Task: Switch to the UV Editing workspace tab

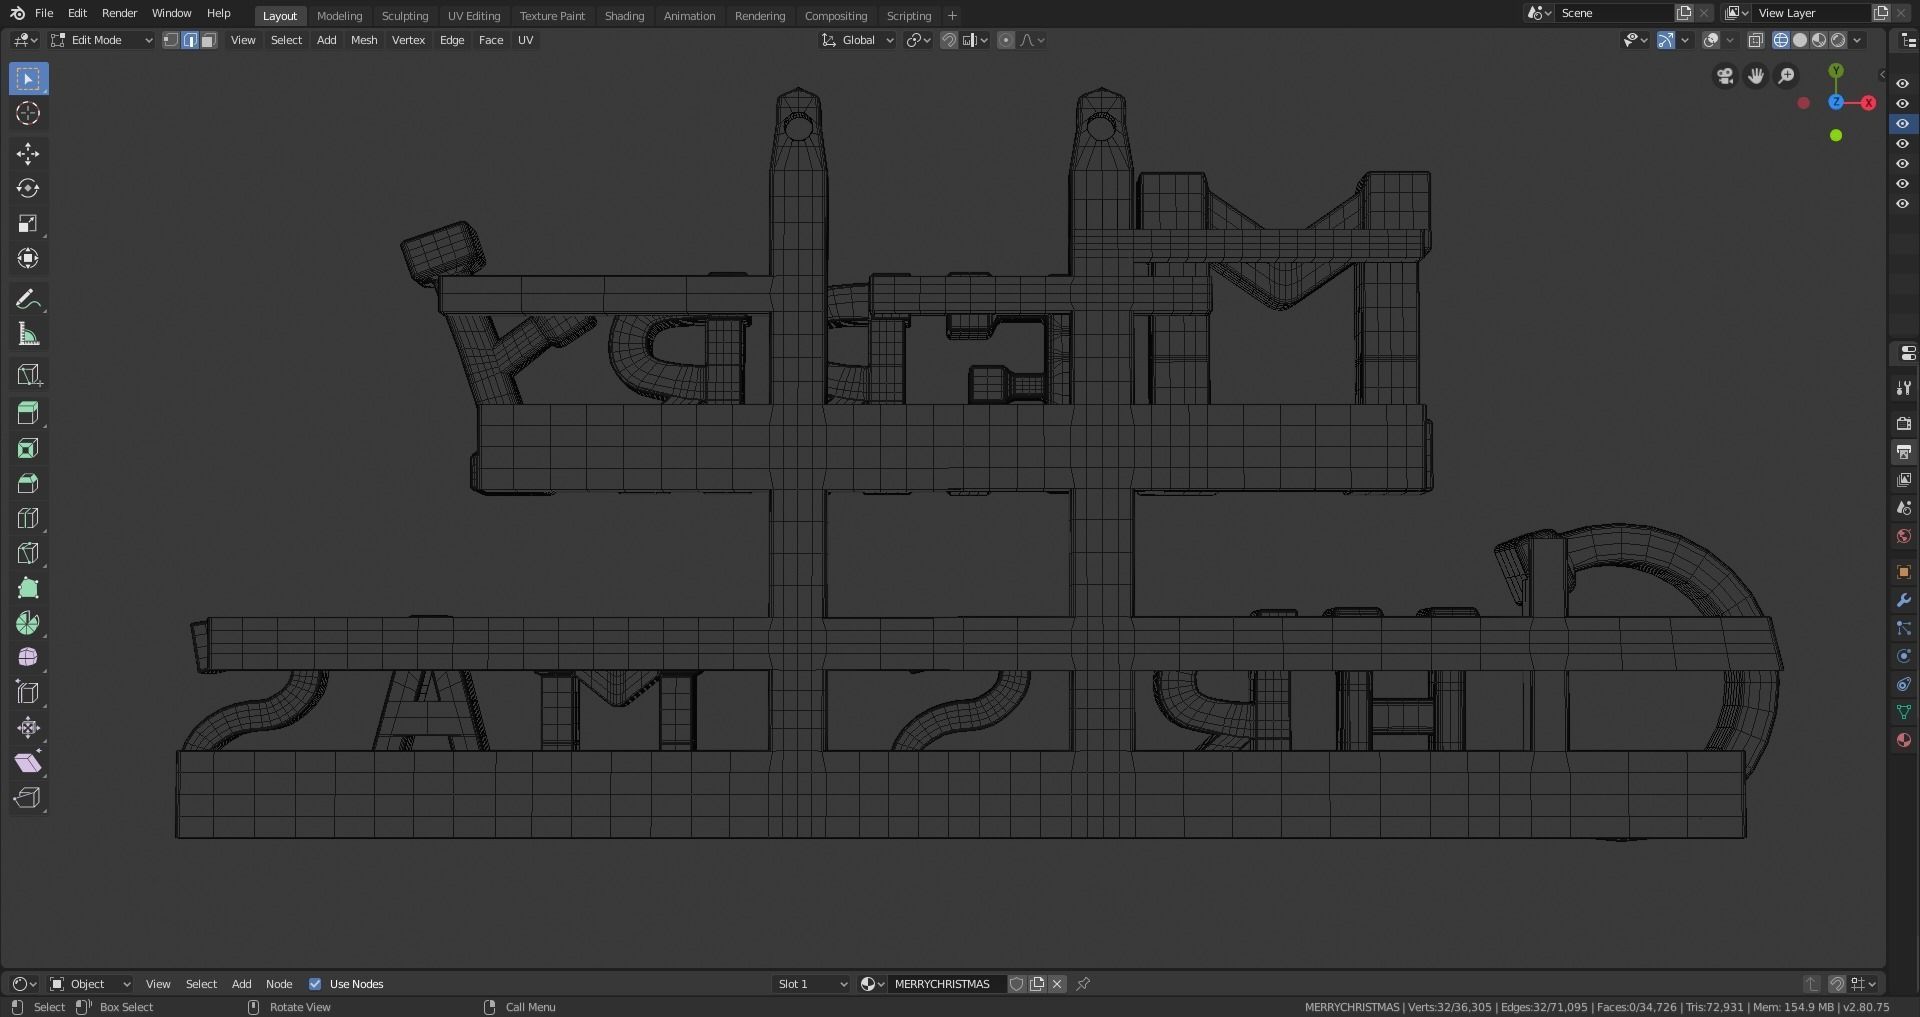Action: [x=474, y=16]
